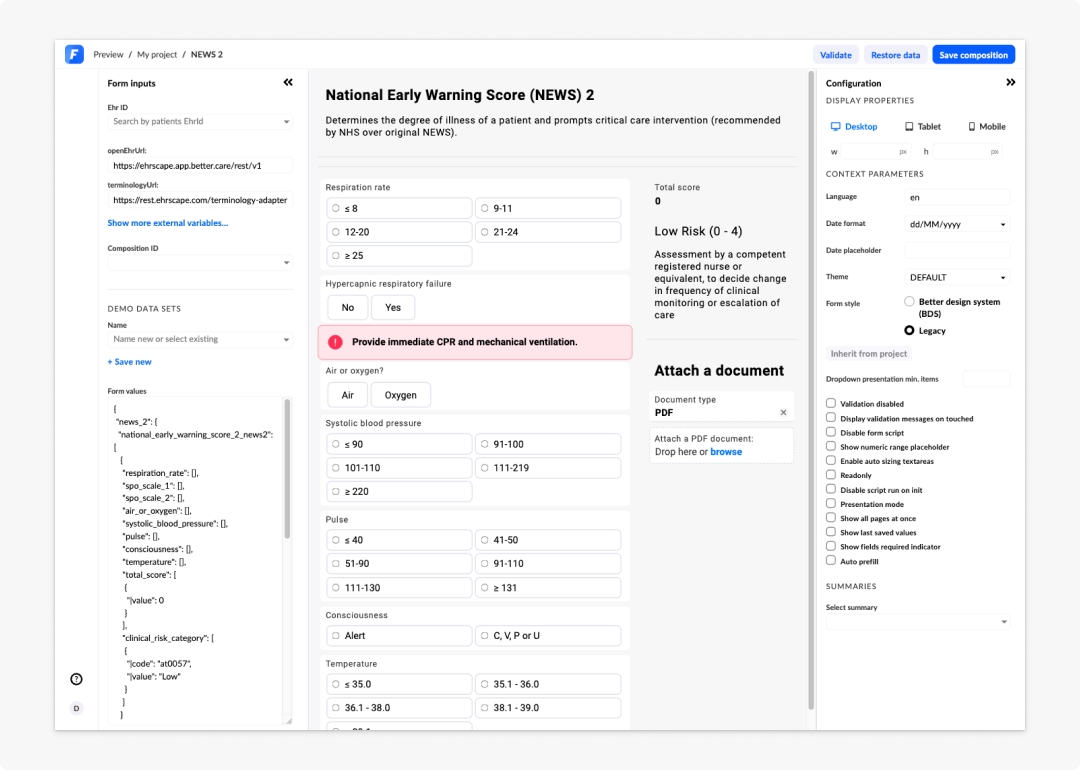
Task: Check the Auto prefill option
Action: (831, 561)
